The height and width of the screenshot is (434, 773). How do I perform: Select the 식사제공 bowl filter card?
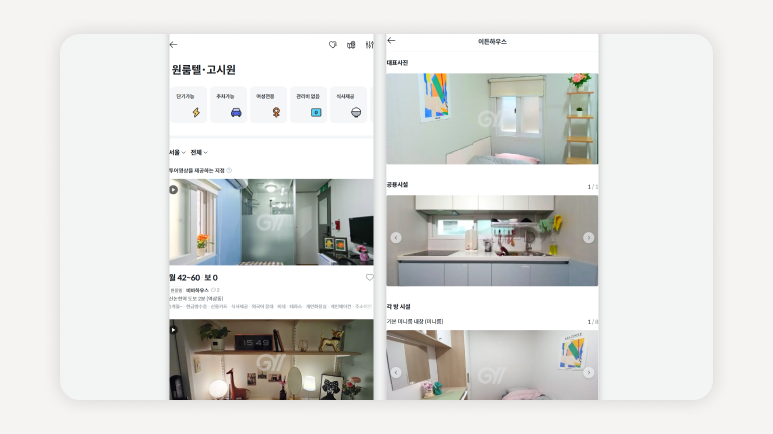click(x=349, y=105)
